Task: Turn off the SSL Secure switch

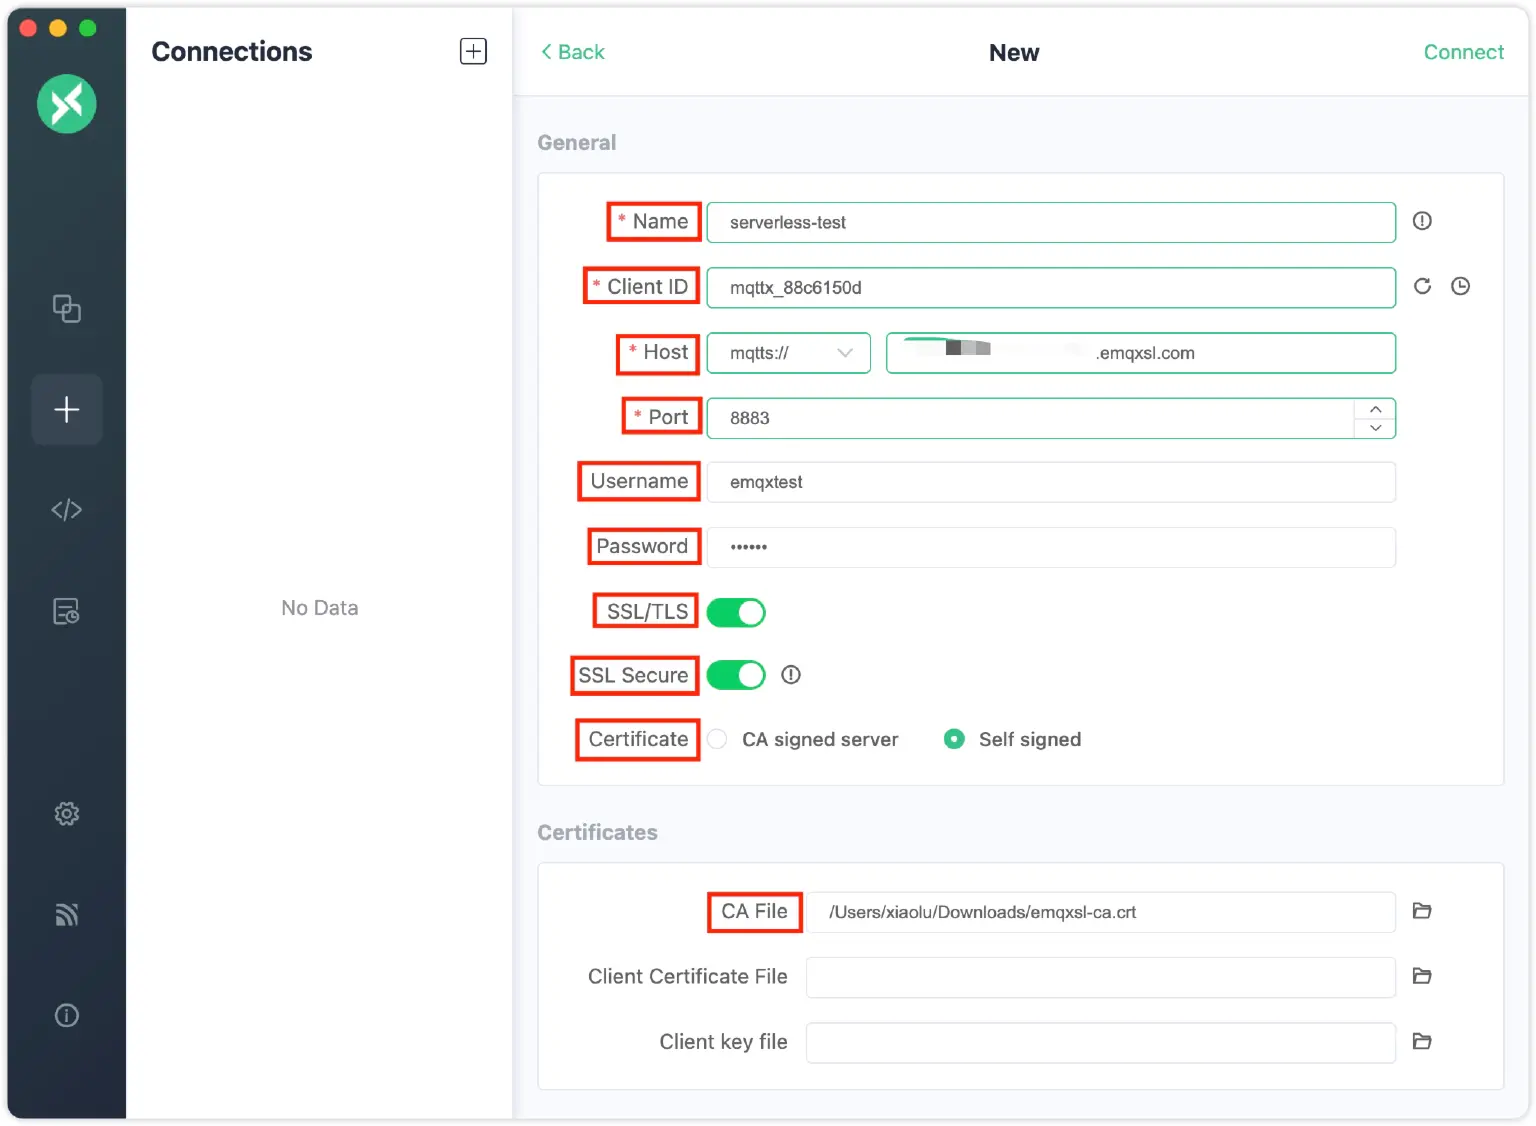Action: (x=736, y=675)
